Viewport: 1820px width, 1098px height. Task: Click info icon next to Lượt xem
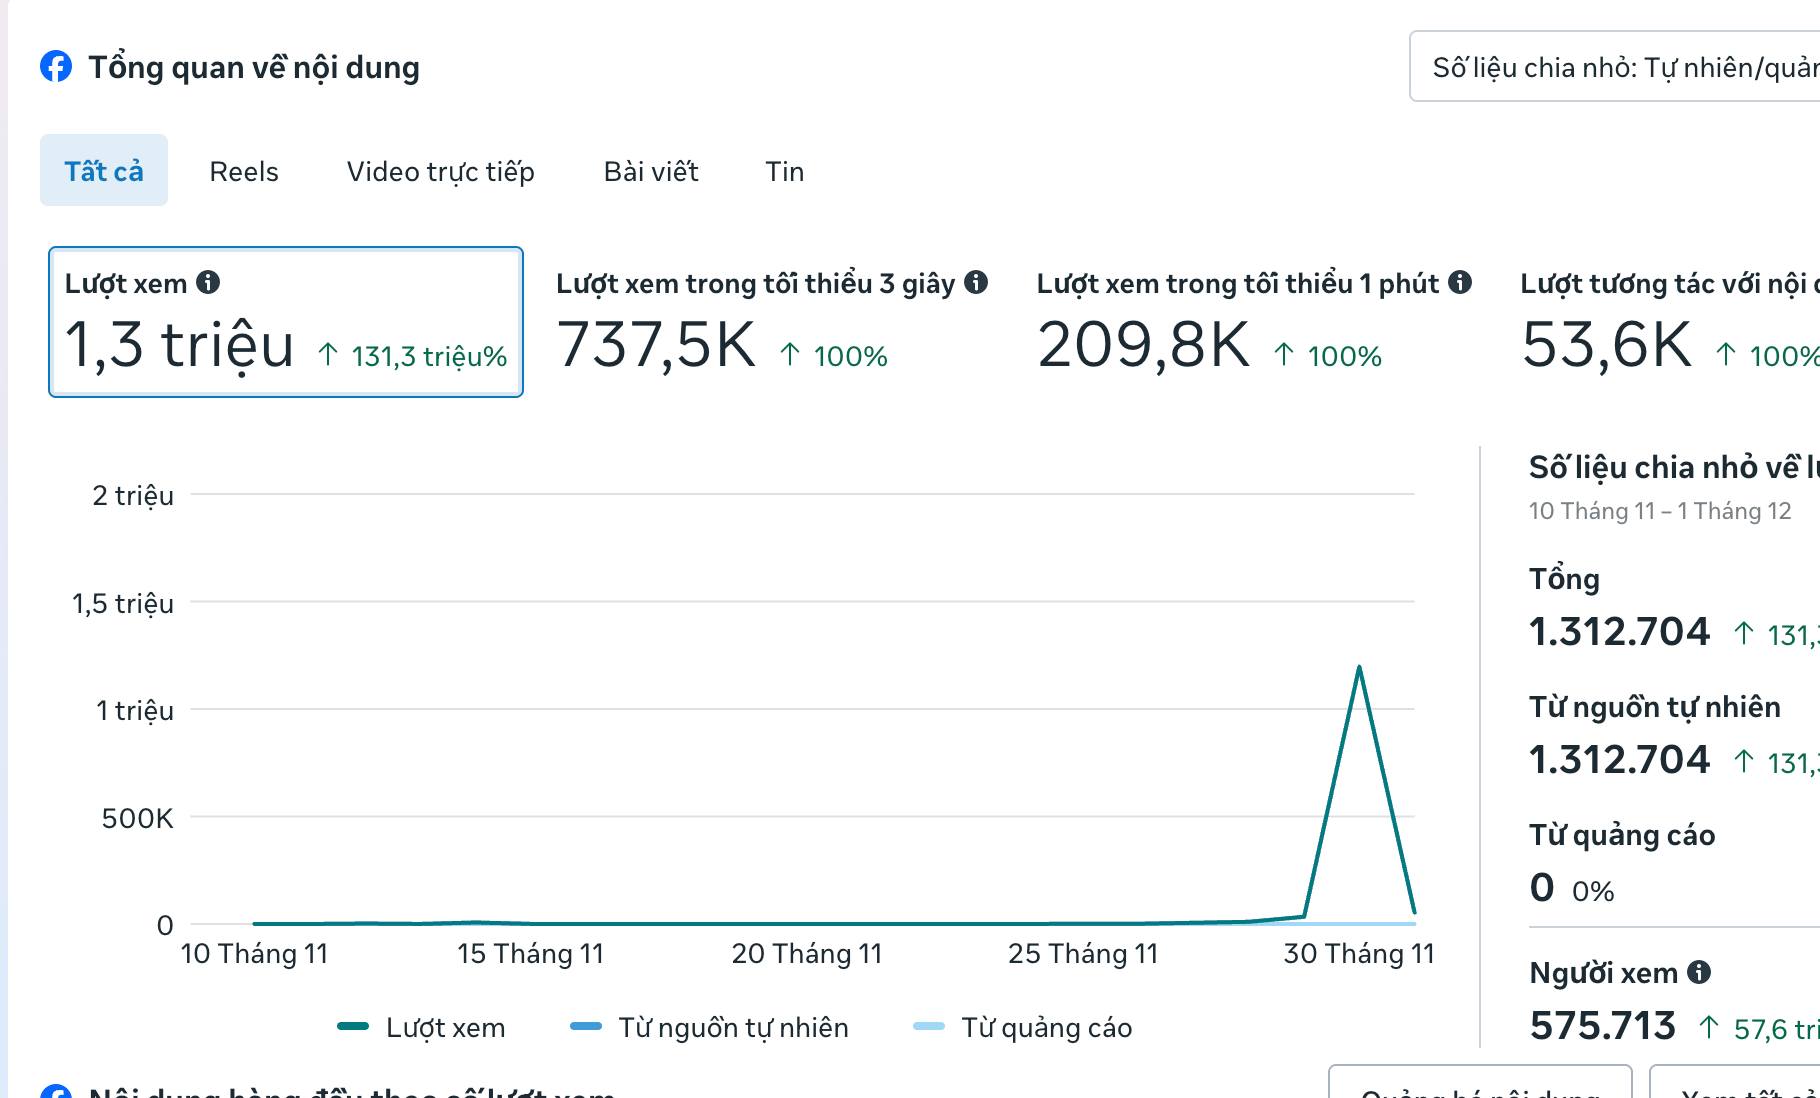click(x=208, y=283)
